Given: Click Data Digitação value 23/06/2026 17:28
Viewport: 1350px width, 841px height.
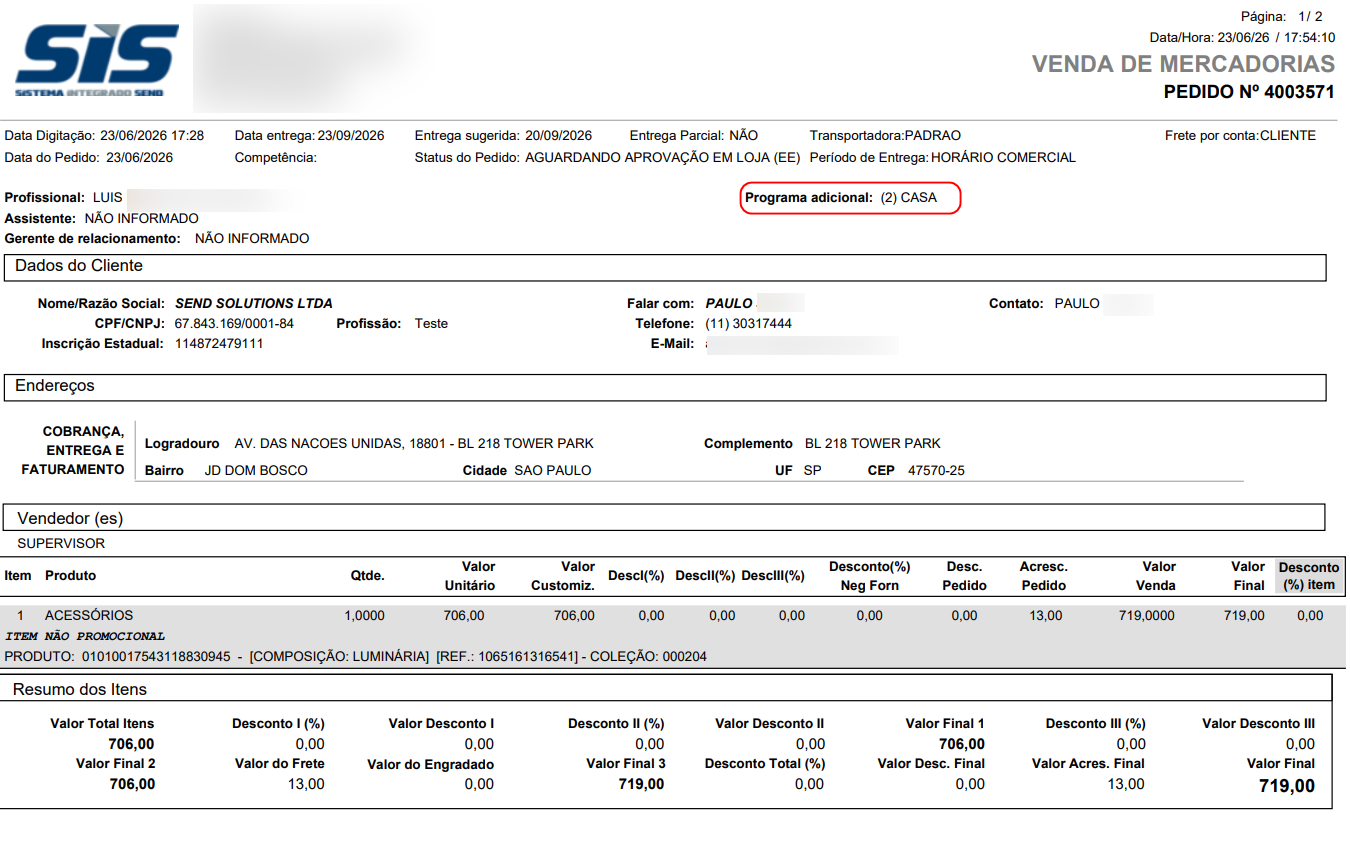Looking at the screenshot, I should 152,135.
